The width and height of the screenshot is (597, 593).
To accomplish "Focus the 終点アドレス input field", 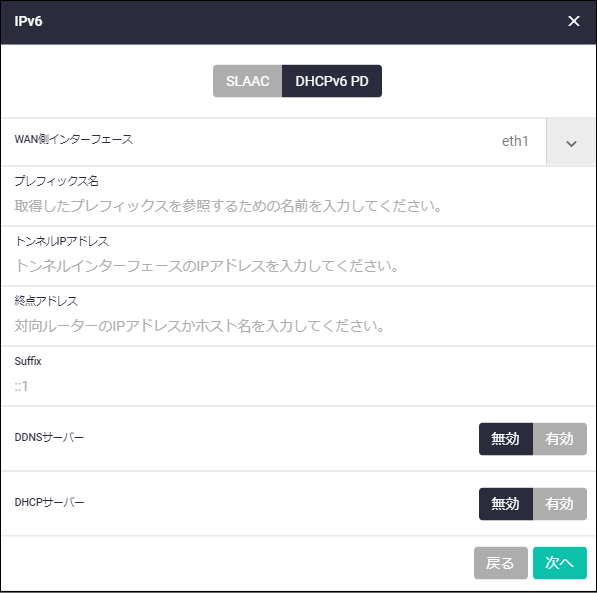I will point(298,326).
